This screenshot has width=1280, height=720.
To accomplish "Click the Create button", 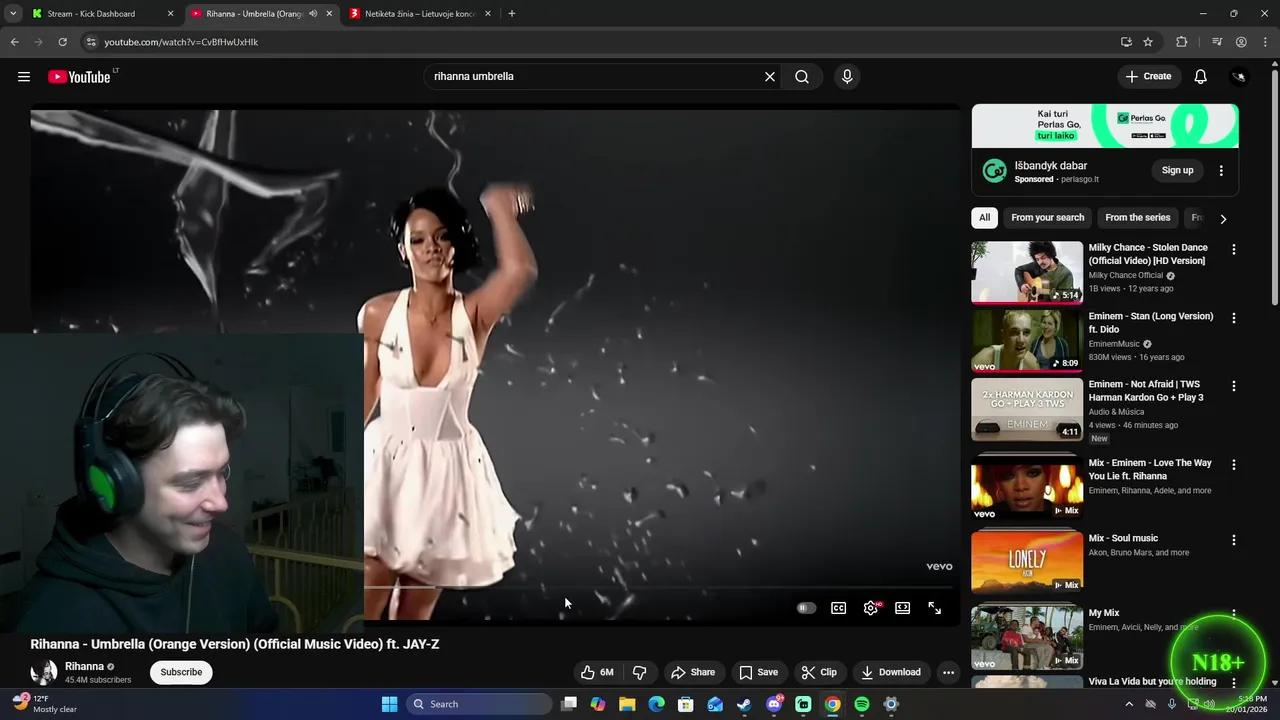I will click(x=1148, y=77).
